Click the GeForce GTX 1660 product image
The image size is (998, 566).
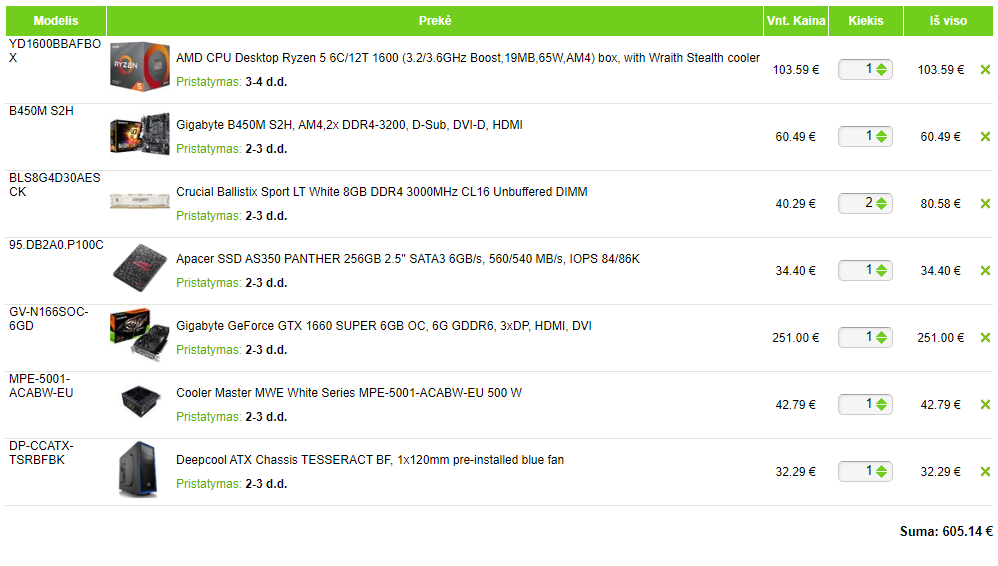point(140,336)
